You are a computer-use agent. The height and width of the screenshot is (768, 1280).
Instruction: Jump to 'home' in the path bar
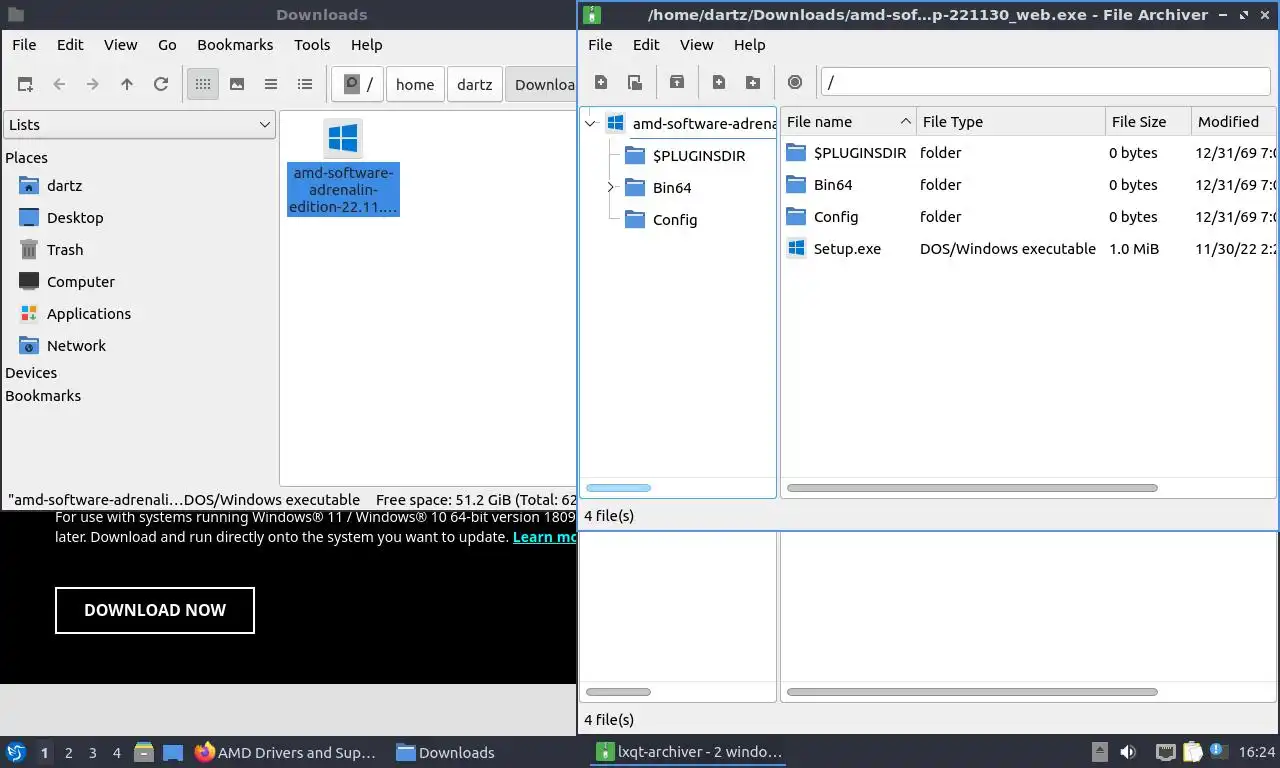[x=415, y=84]
